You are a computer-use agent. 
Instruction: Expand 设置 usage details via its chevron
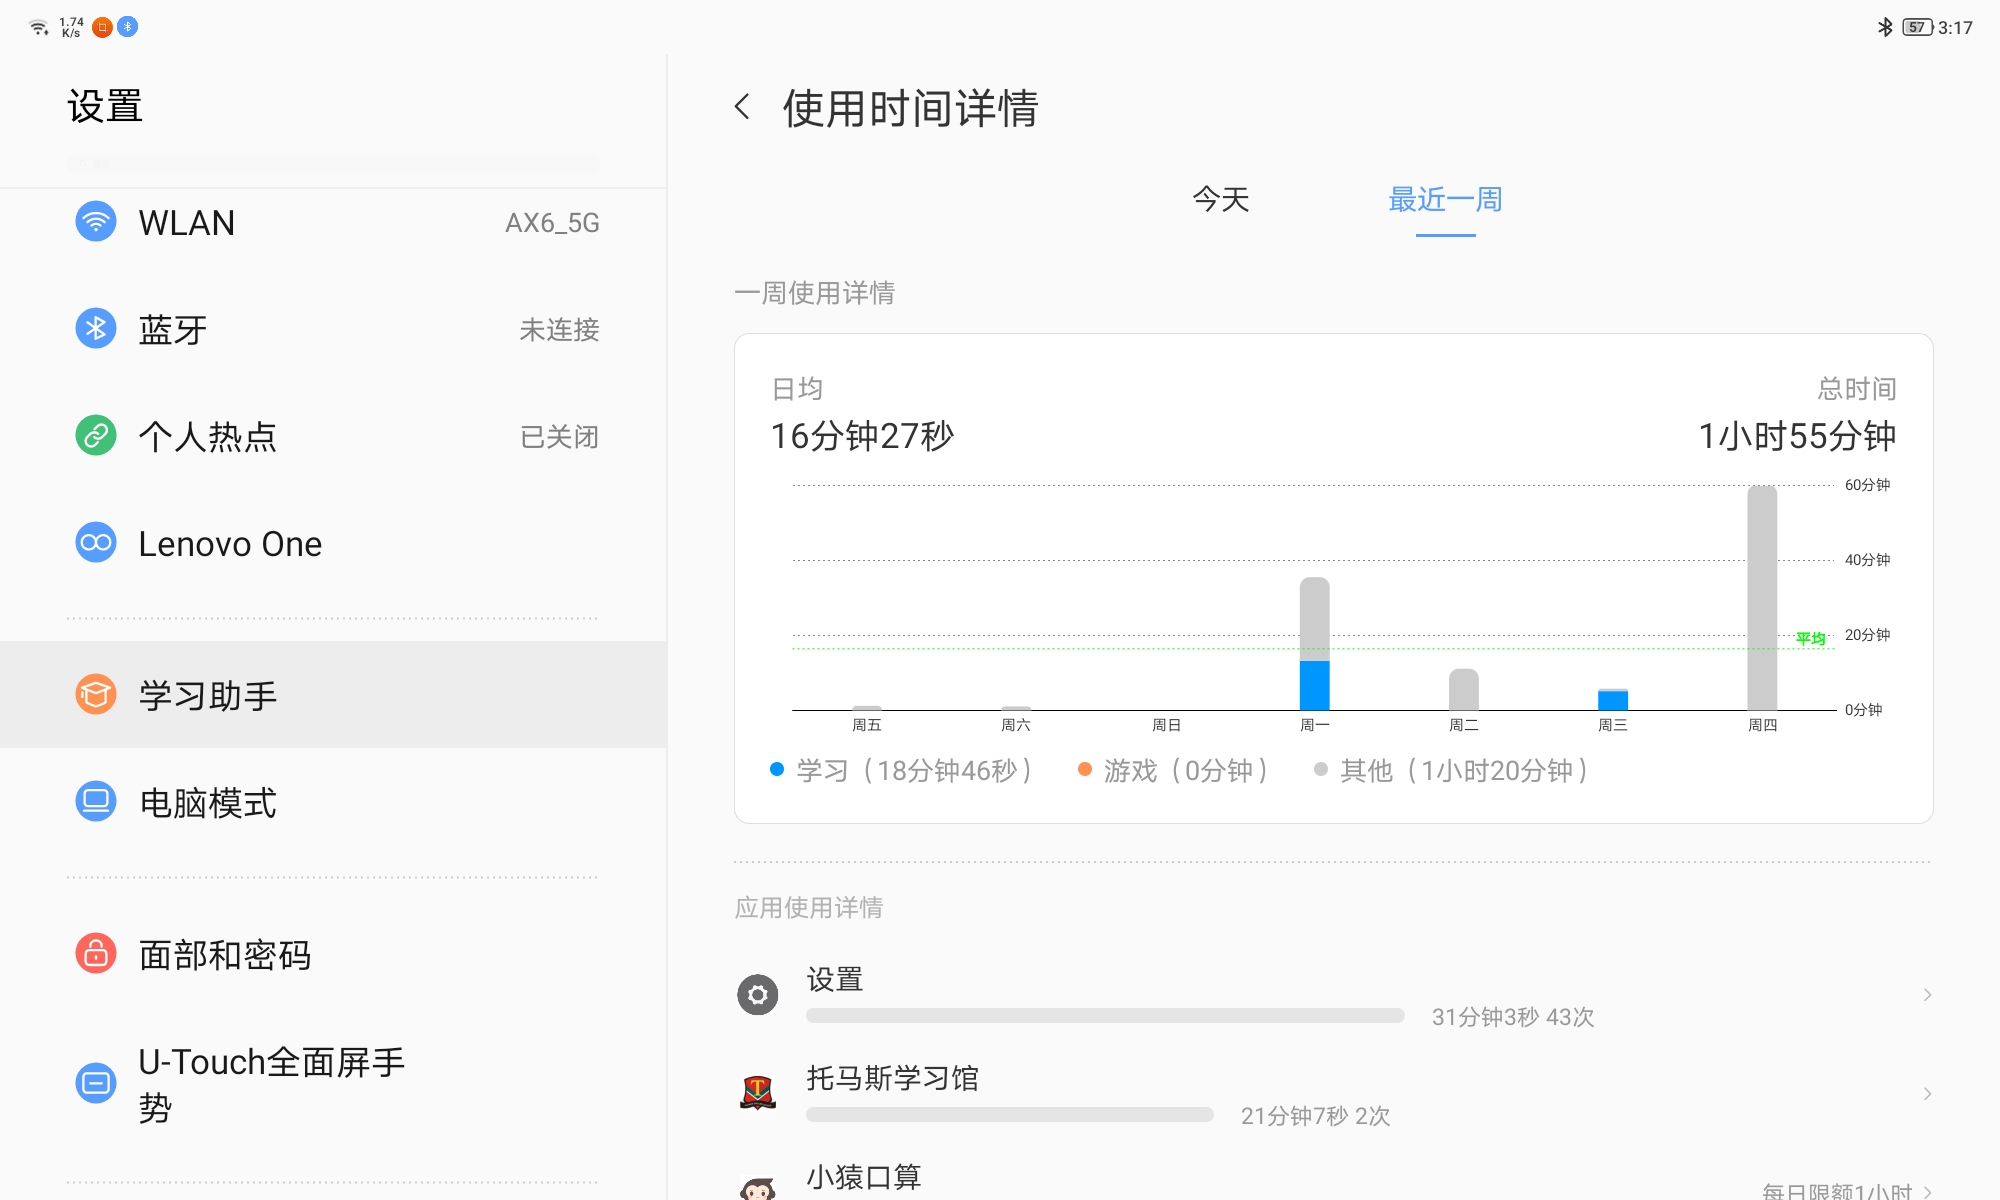coord(1928,995)
